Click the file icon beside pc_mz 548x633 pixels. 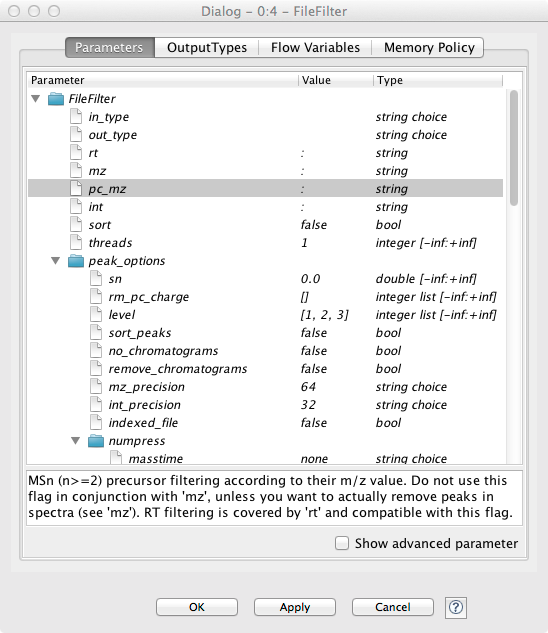pyautogui.click(x=76, y=189)
